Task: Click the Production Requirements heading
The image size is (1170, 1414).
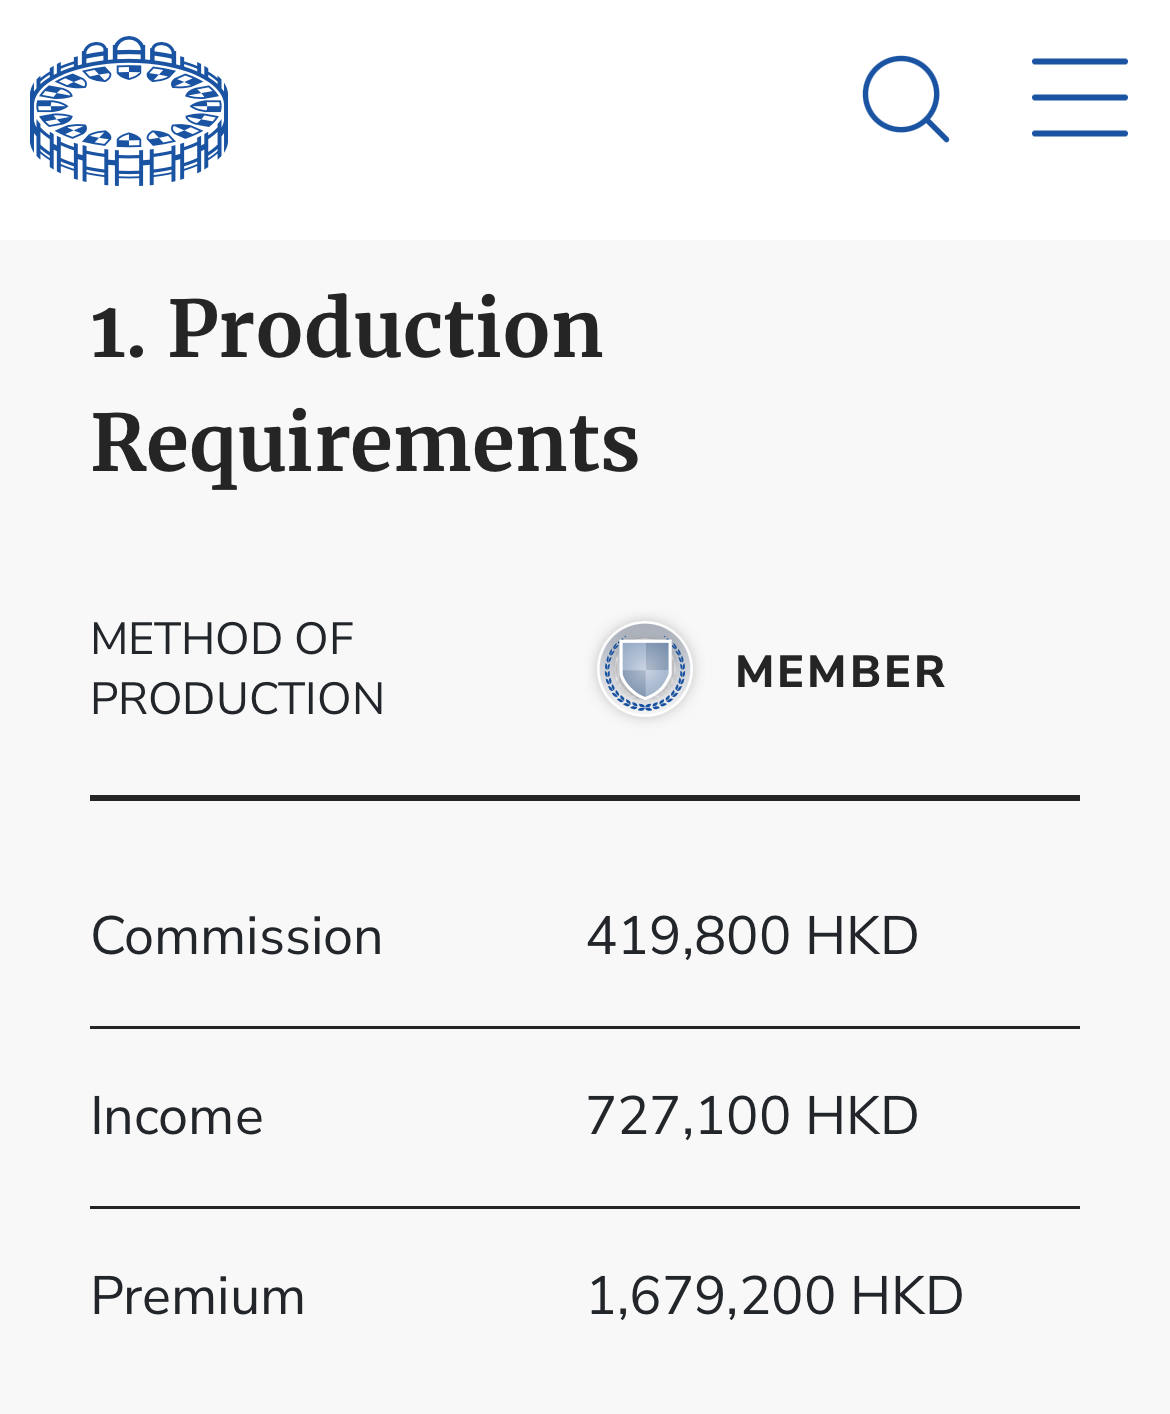Action: [365, 385]
